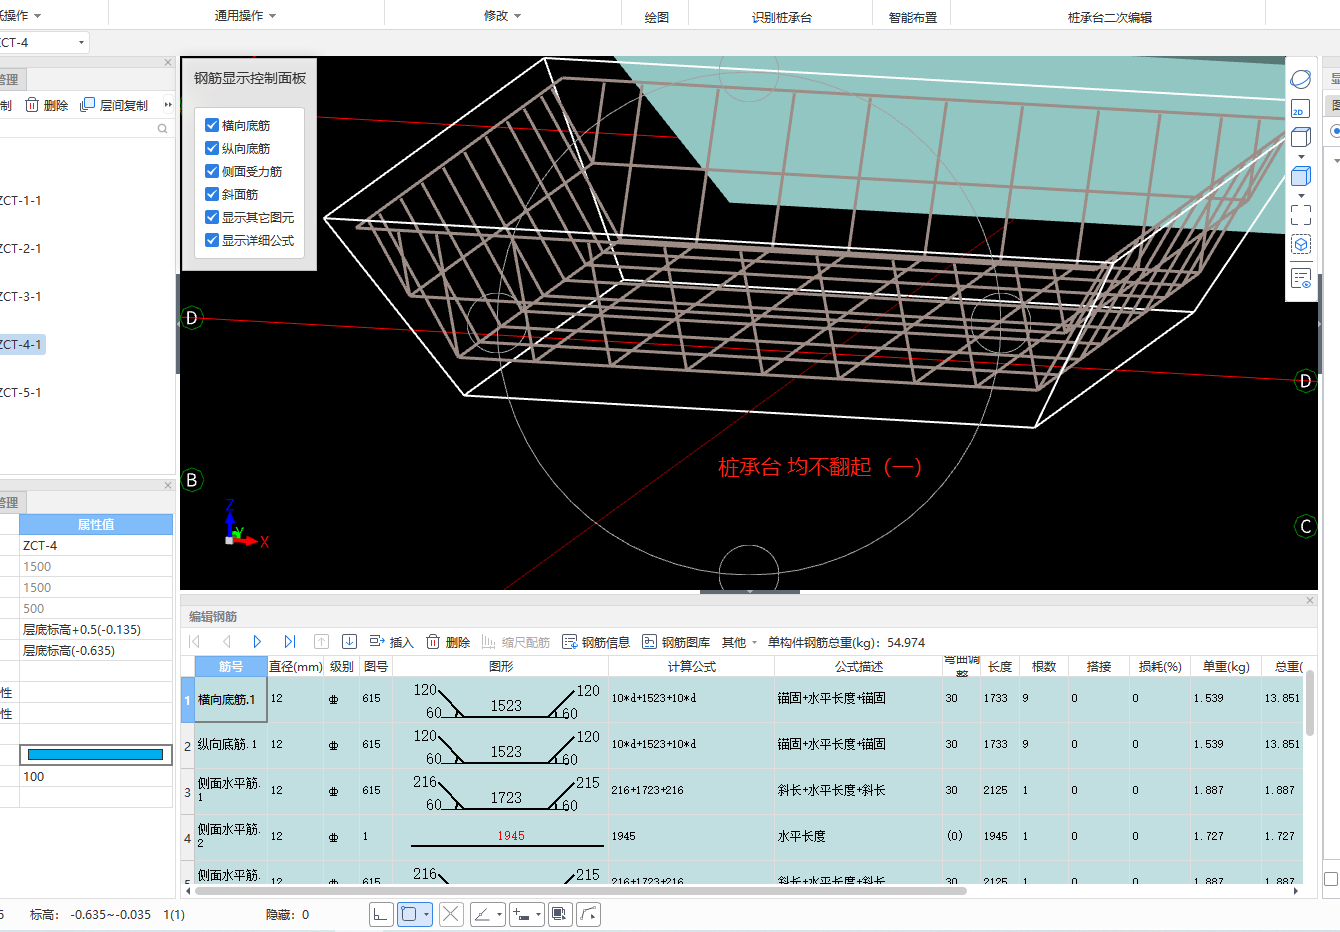Click 层间复制 button
This screenshot has height=932, width=1340.
pos(113,105)
